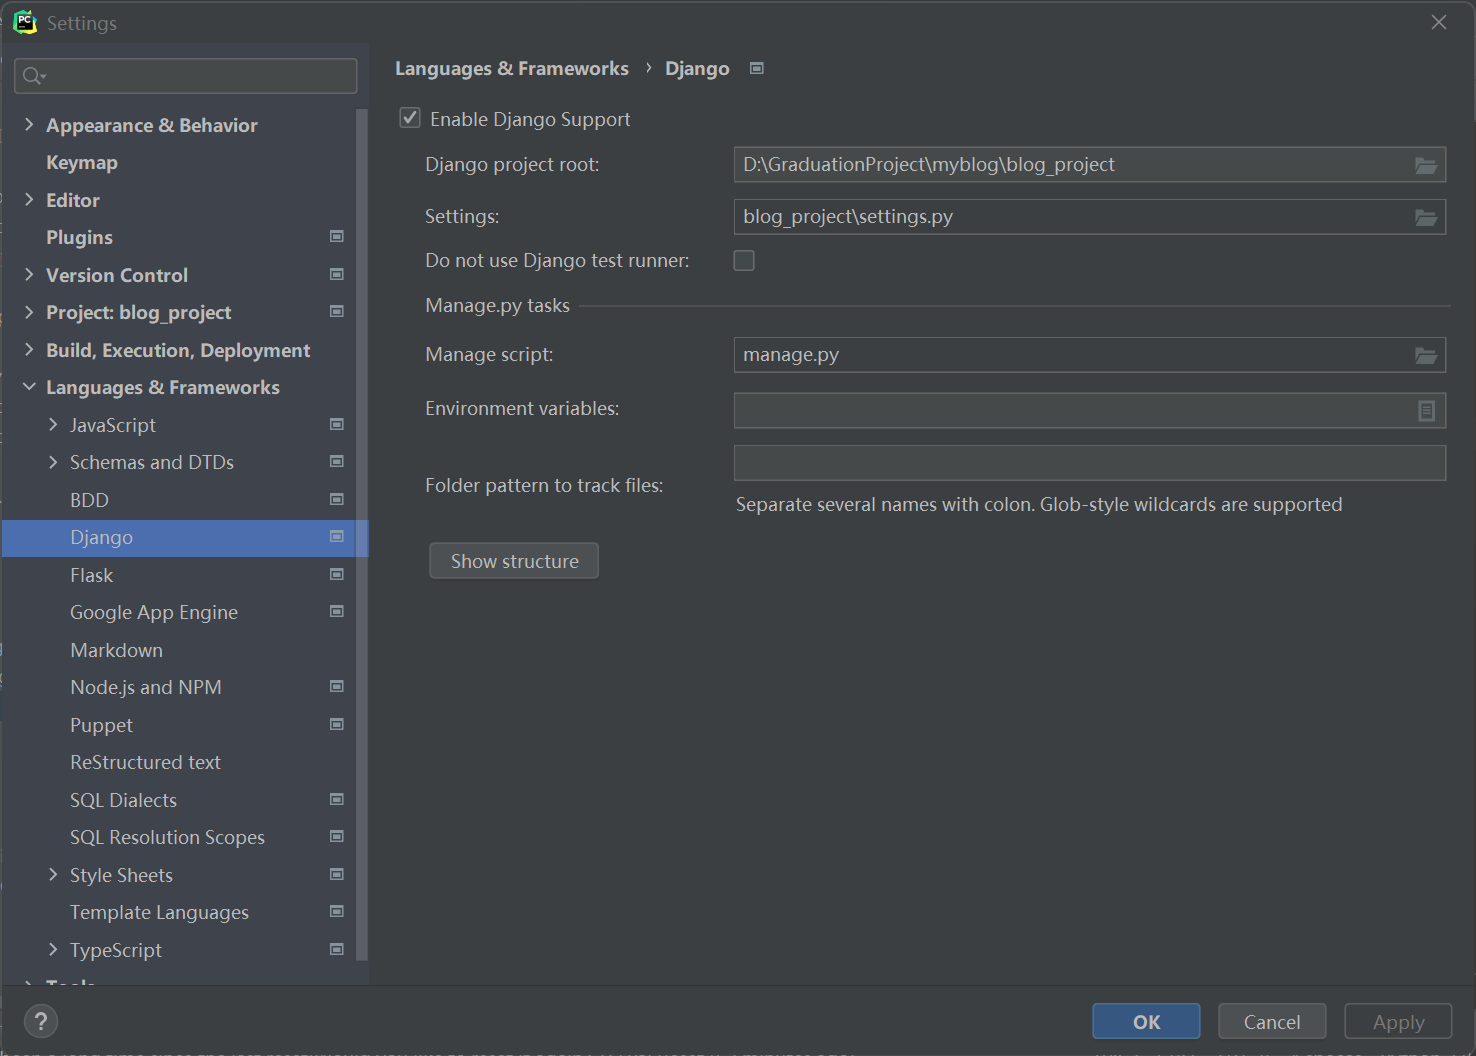The image size is (1476, 1056).
Task: Click the Show structure button
Action: point(514,561)
